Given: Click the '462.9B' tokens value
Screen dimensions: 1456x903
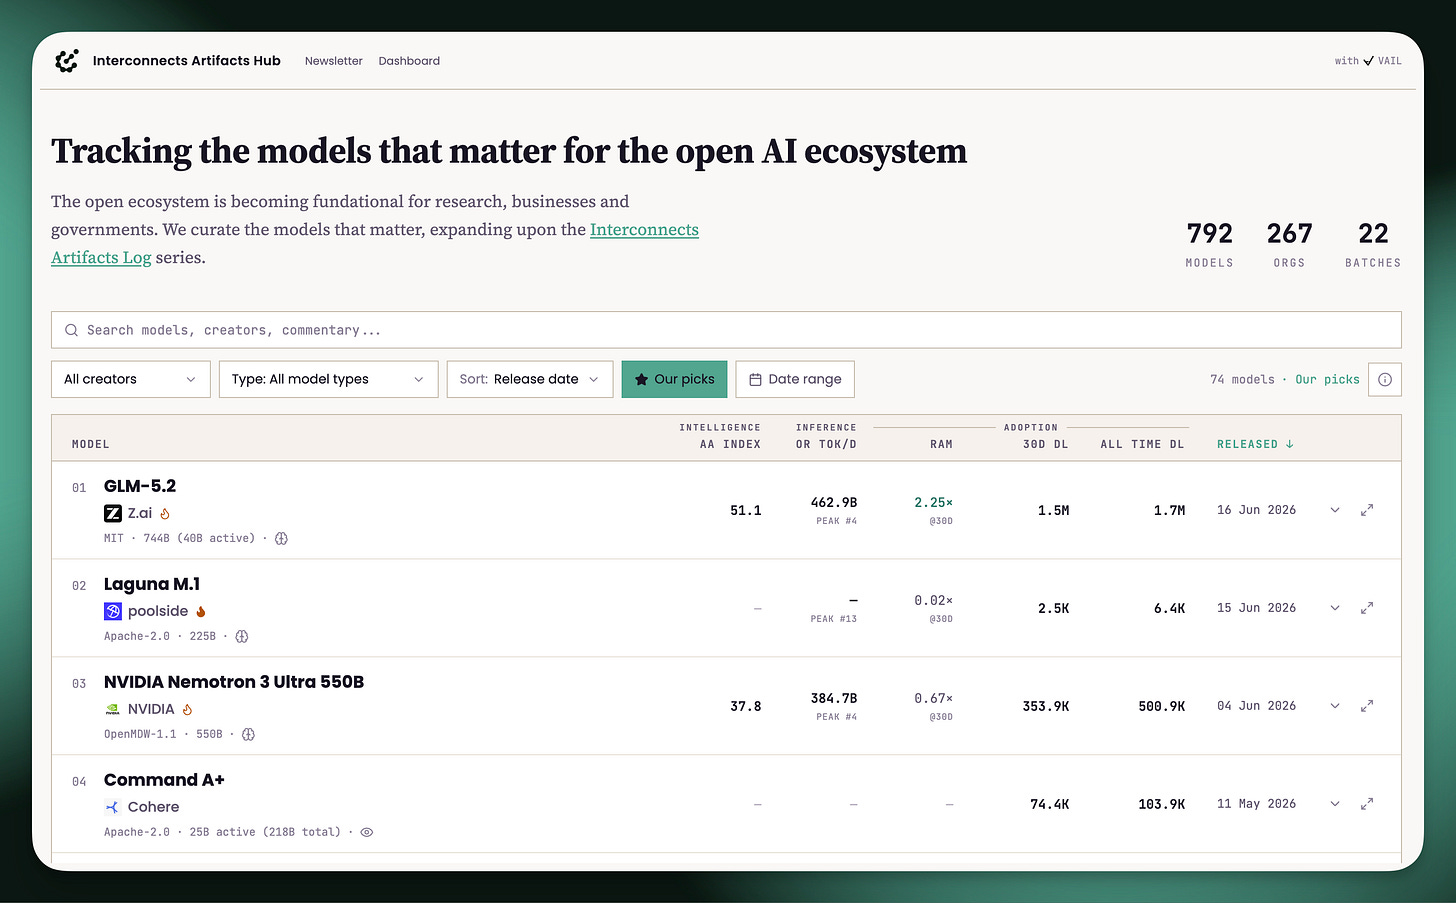Looking at the screenshot, I should 834,502.
